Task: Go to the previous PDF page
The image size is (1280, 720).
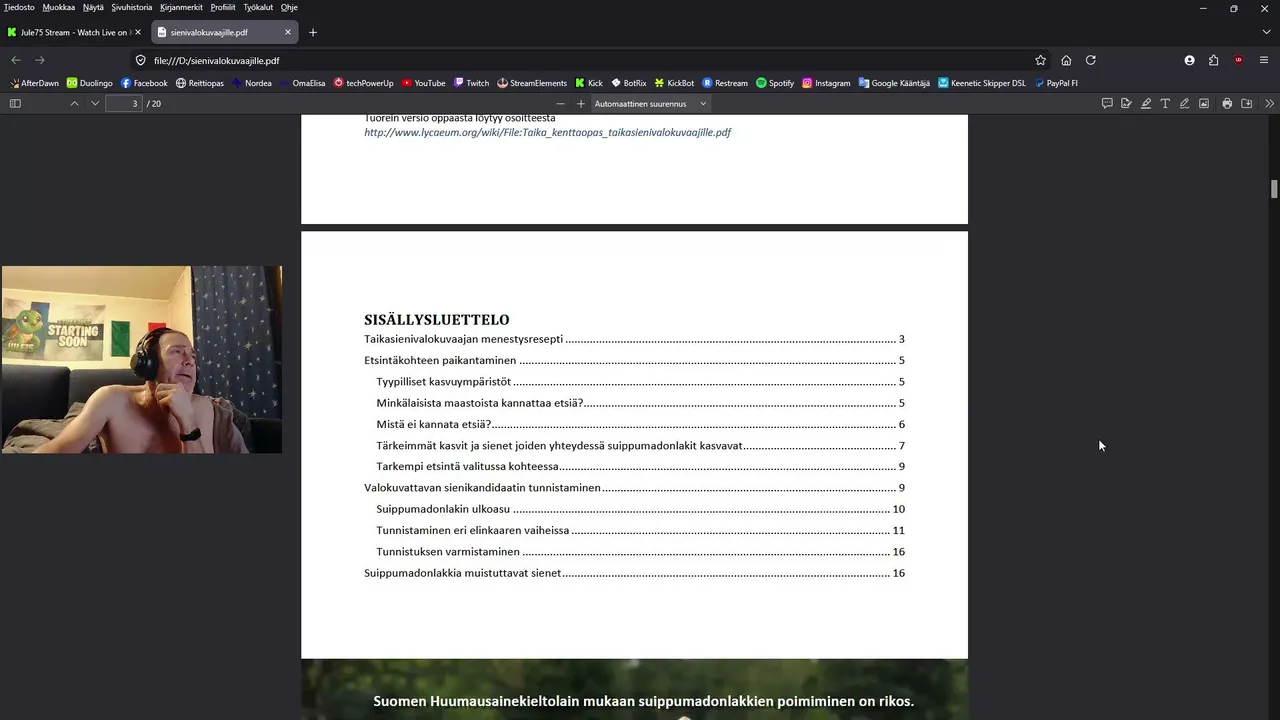Action: (x=74, y=104)
